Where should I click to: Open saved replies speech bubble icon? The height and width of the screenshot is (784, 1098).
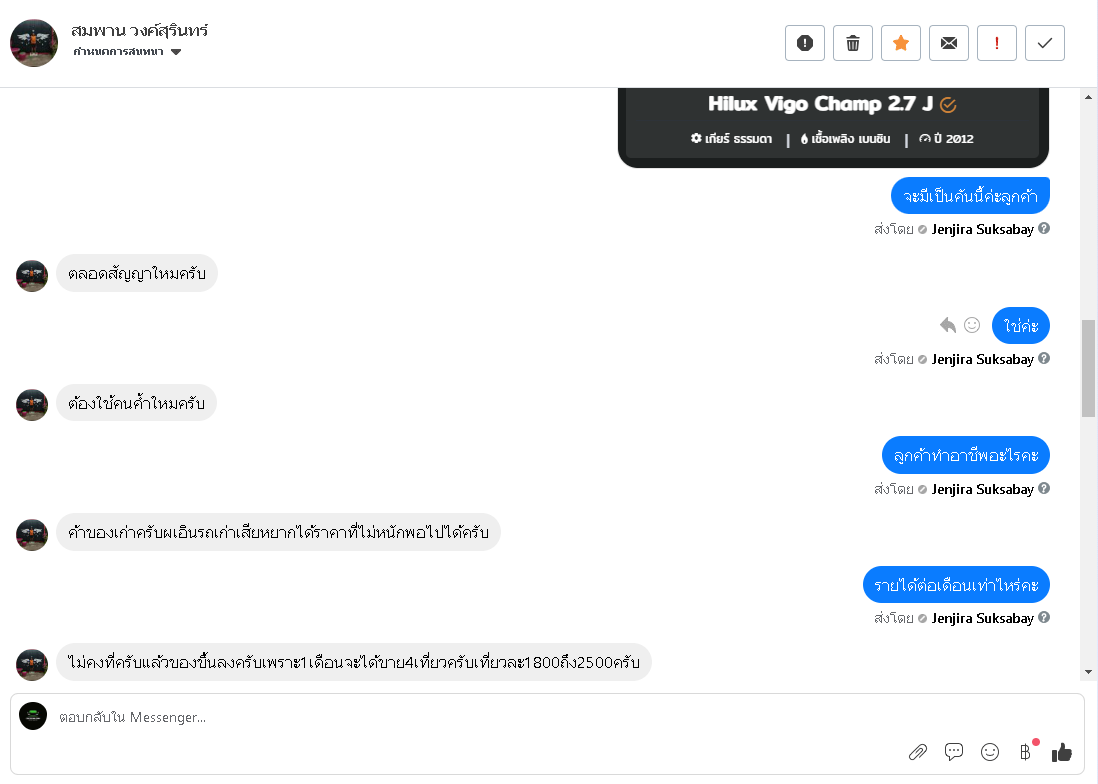[954, 752]
